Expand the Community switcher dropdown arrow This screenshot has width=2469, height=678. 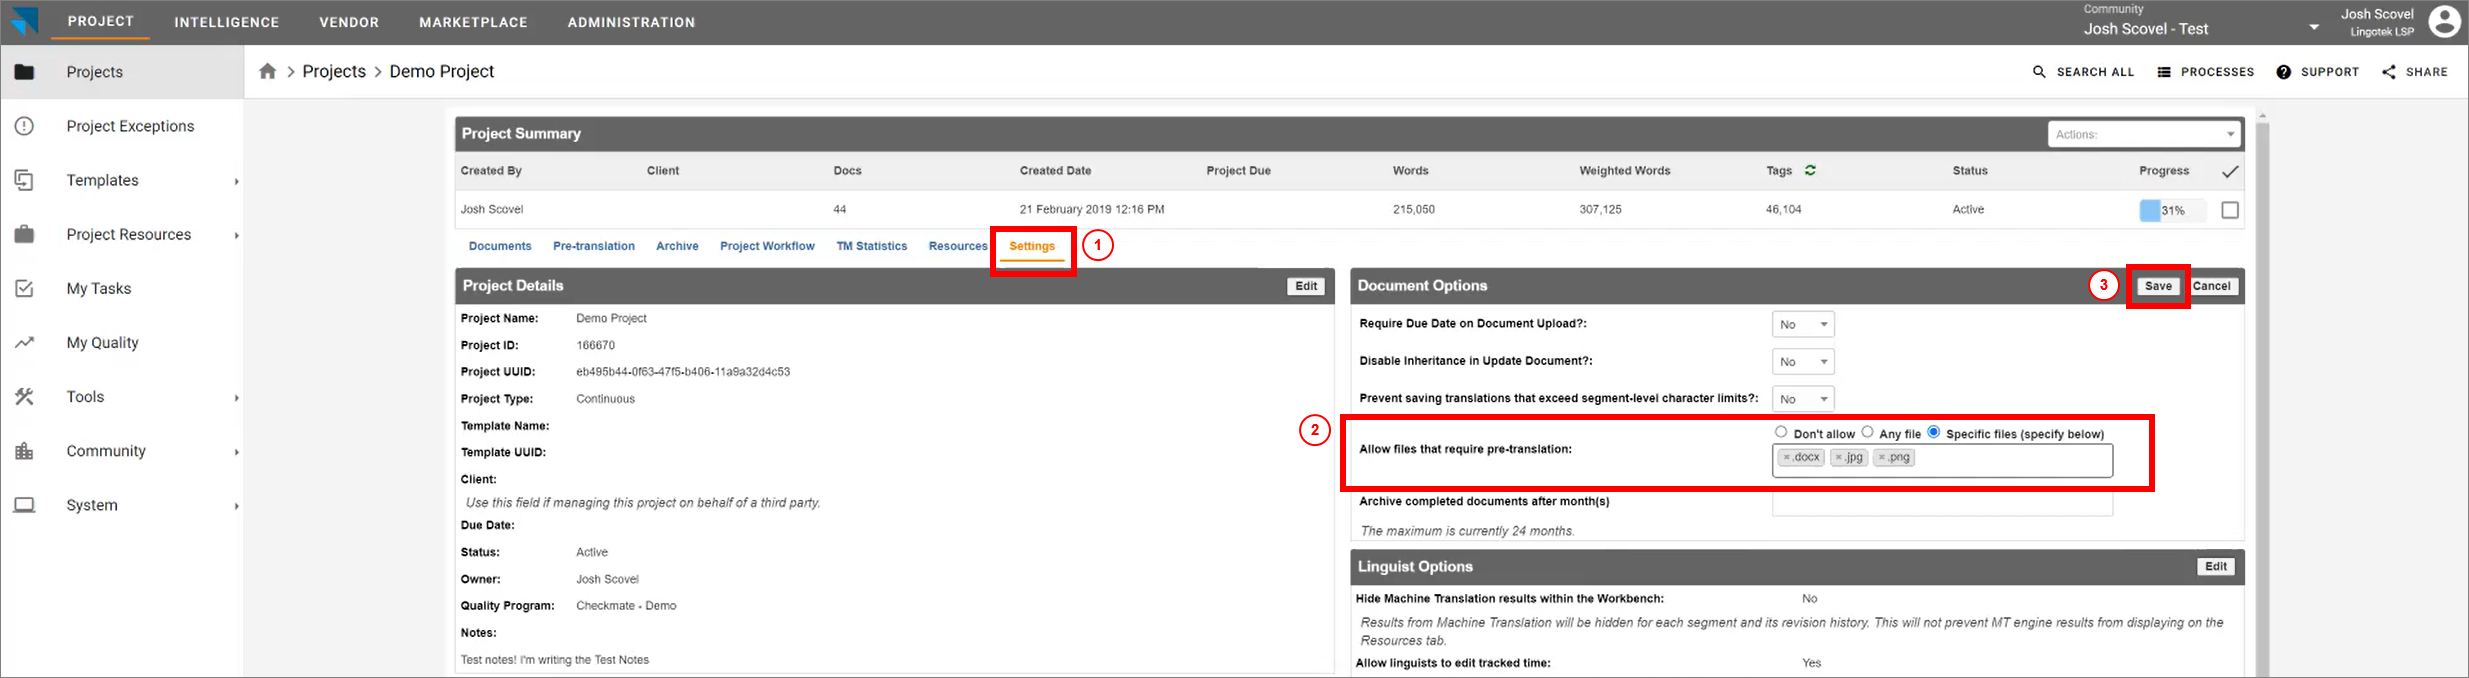[x=2314, y=27]
